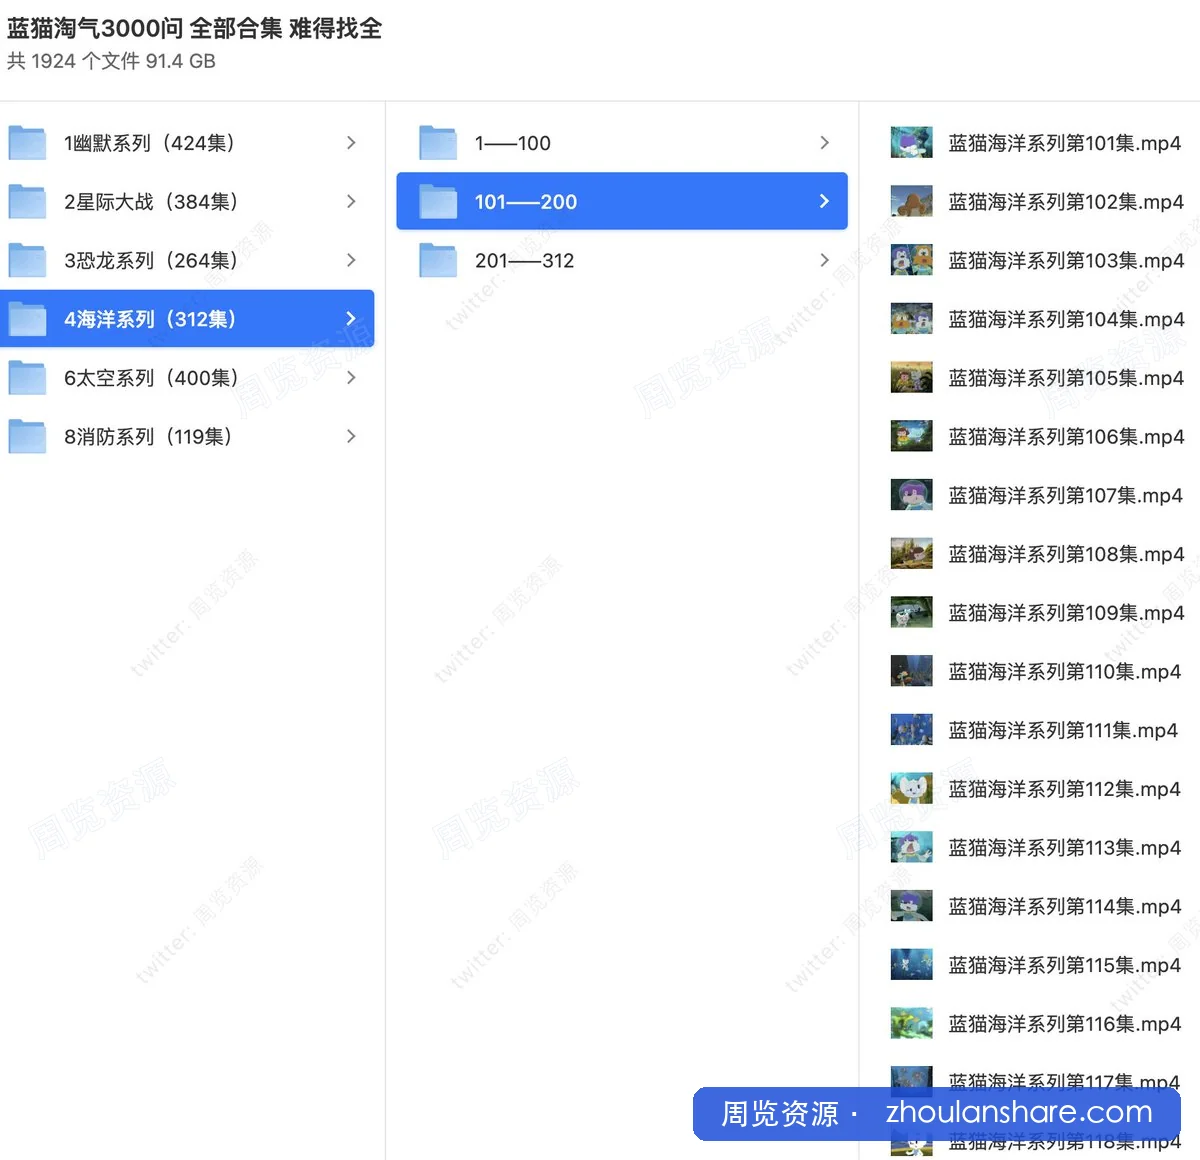Select file name 蓝猫海洋系列第112集.mp4
This screenshot has height=1160, width=1200.
(1065, 789)
